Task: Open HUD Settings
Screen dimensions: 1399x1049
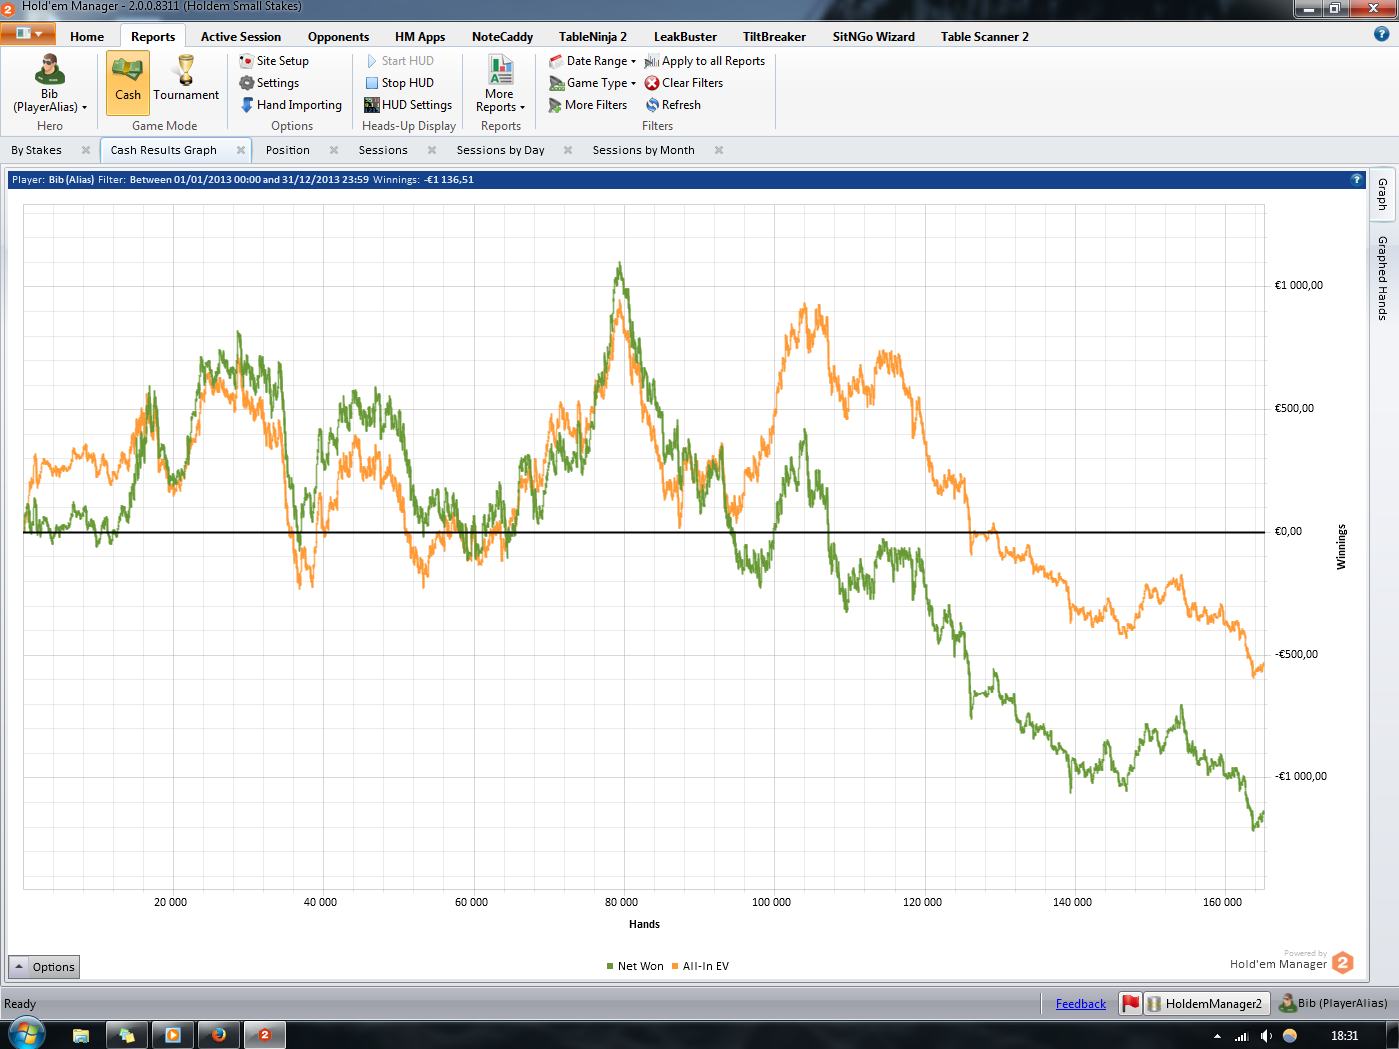Action: tap(408, 105)
